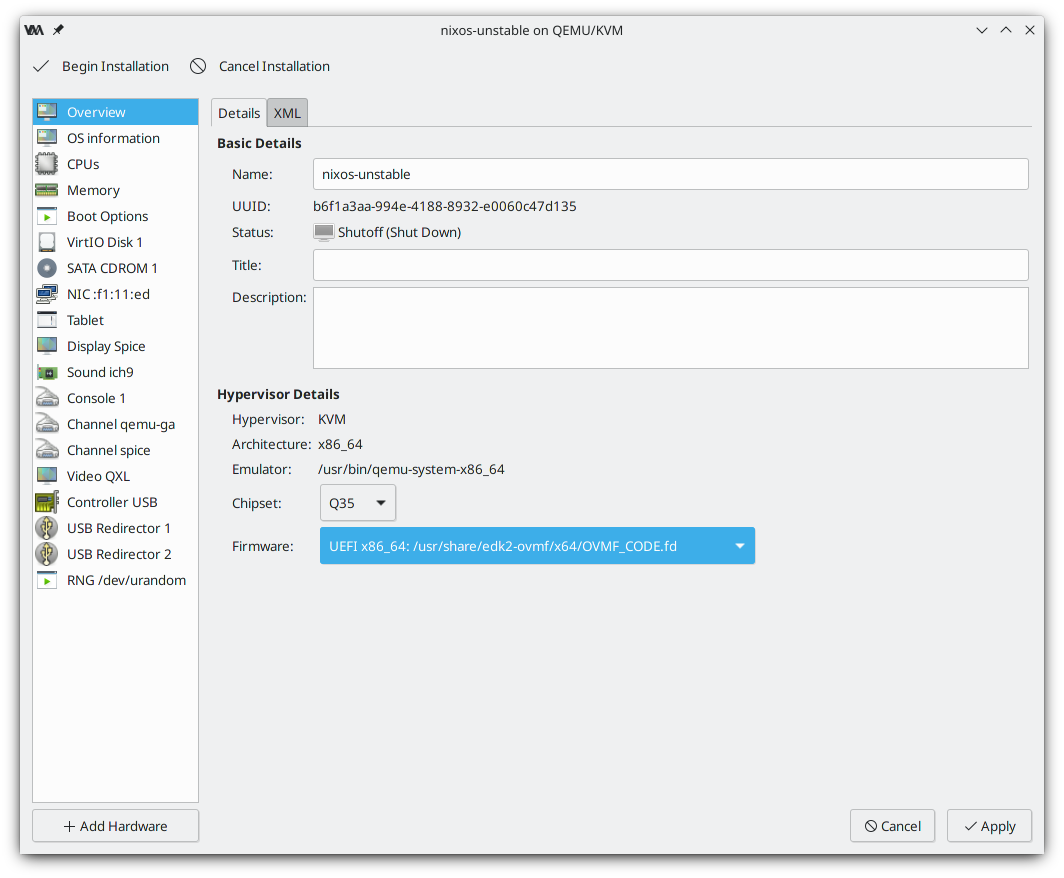The width and height of the screenshot is (1064, 878).
Task: Click Cancel Installation
Action: (260, 66)
